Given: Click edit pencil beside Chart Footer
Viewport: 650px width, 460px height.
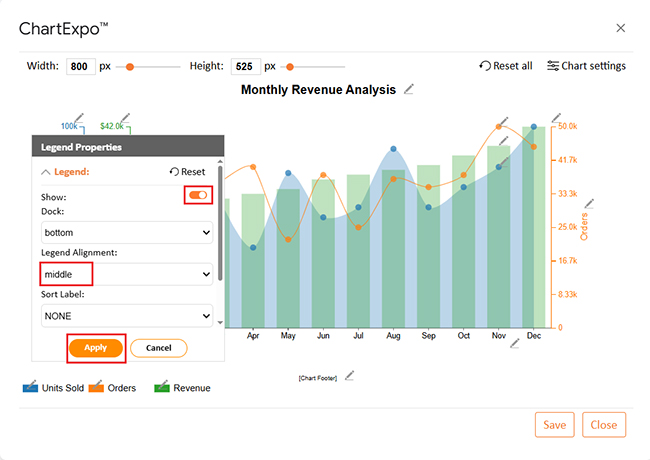Looking at the screenshot, I should [x=349, y=376].
